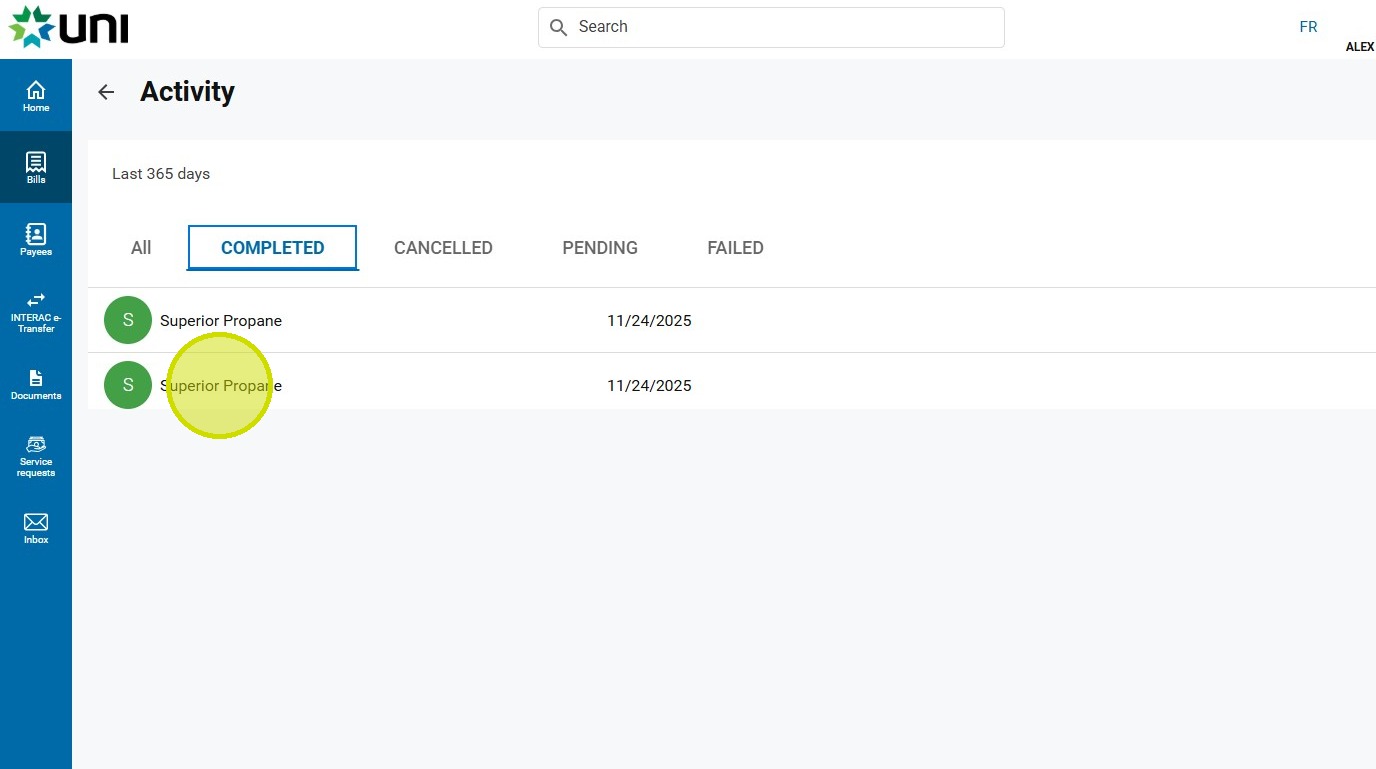1376x769 pixels.
Task: Click the UNI logo
Action: (69, 27)
